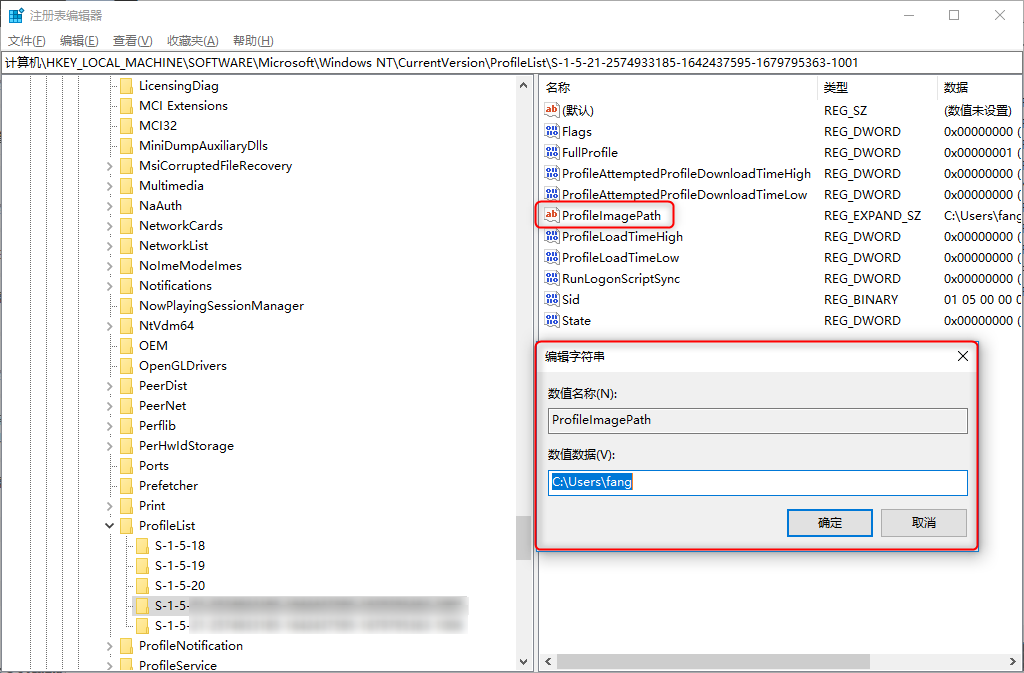Click the ProfileList folder icon

[x=127, y=525]
